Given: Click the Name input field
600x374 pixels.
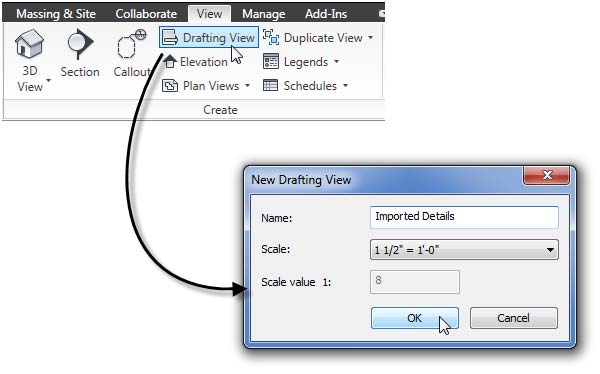Looking at the screenshot, I should pyautogui.click(x=464, y=217).
